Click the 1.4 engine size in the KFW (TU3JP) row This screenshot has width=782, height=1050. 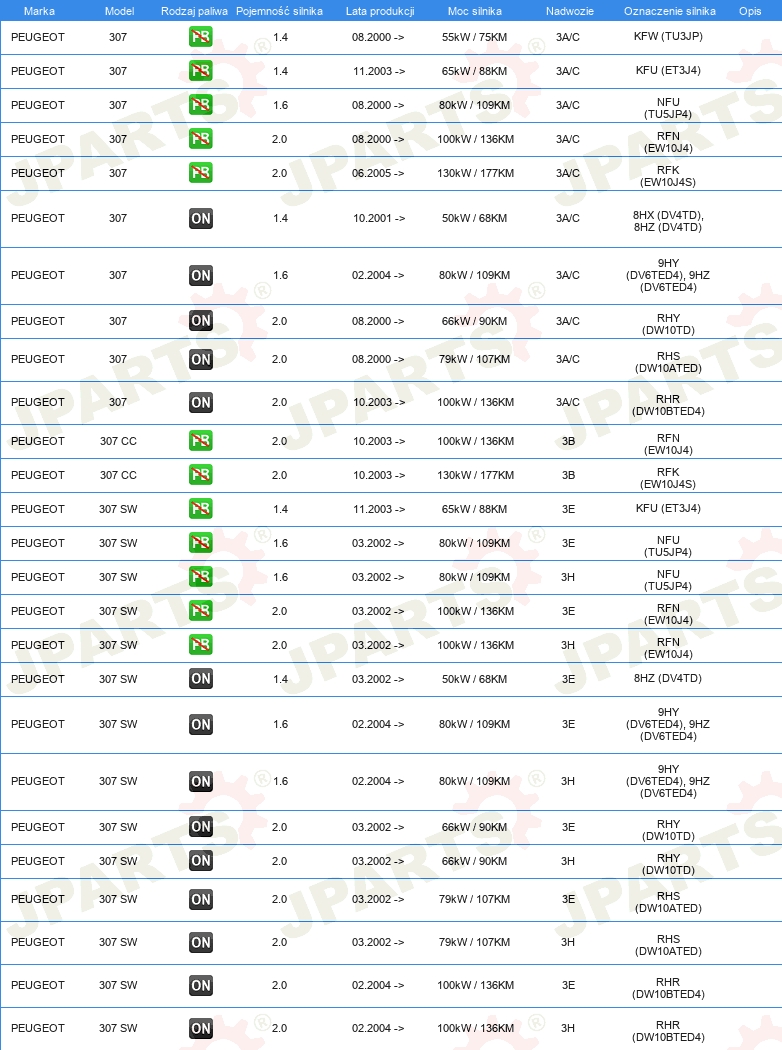tap(281, 38)
